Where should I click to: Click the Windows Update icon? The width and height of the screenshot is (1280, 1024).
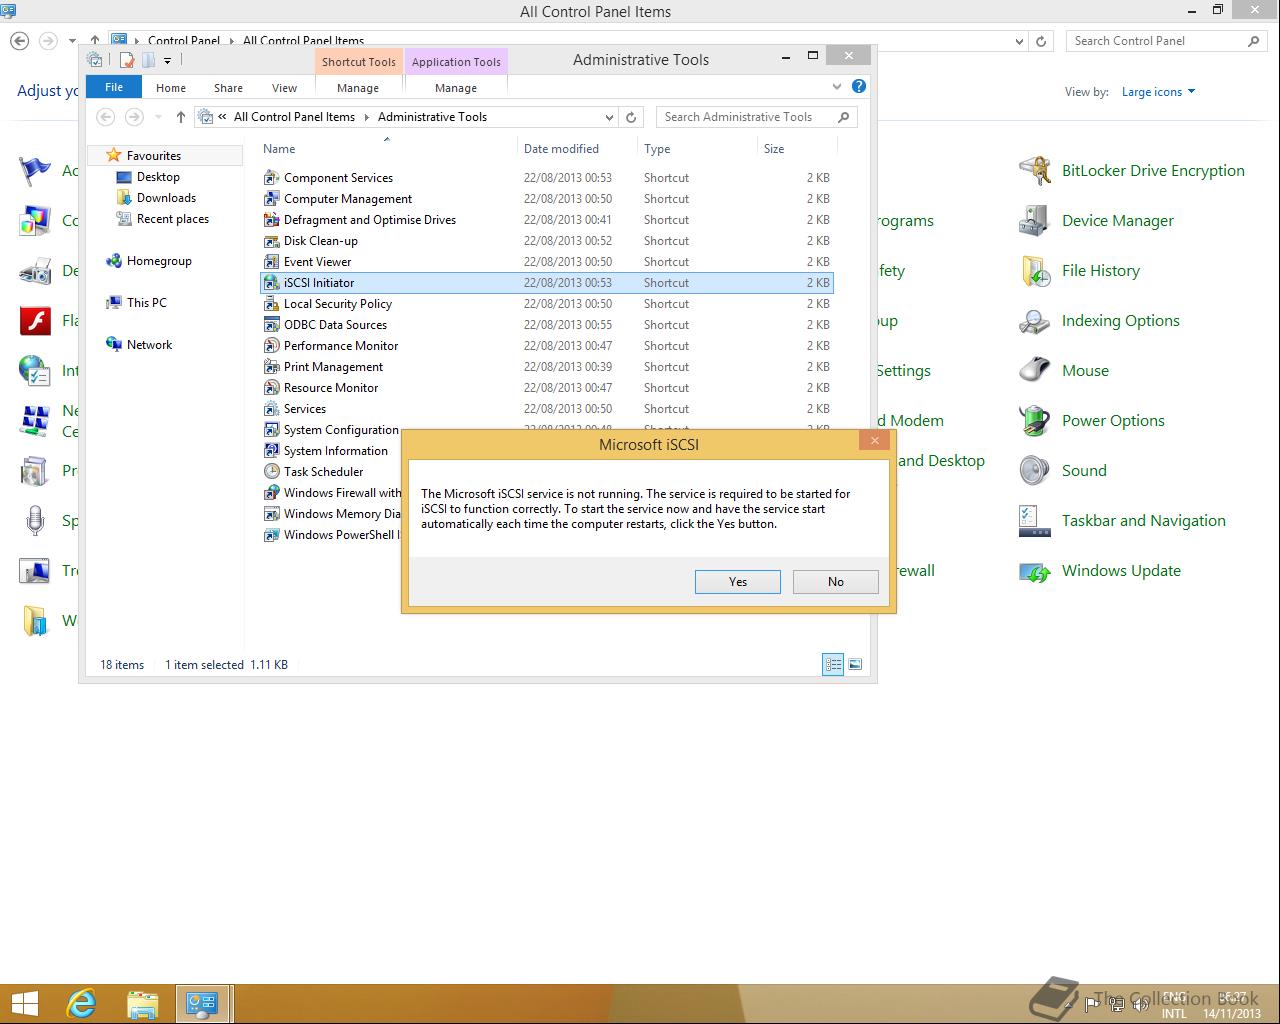click(1034, 571)
